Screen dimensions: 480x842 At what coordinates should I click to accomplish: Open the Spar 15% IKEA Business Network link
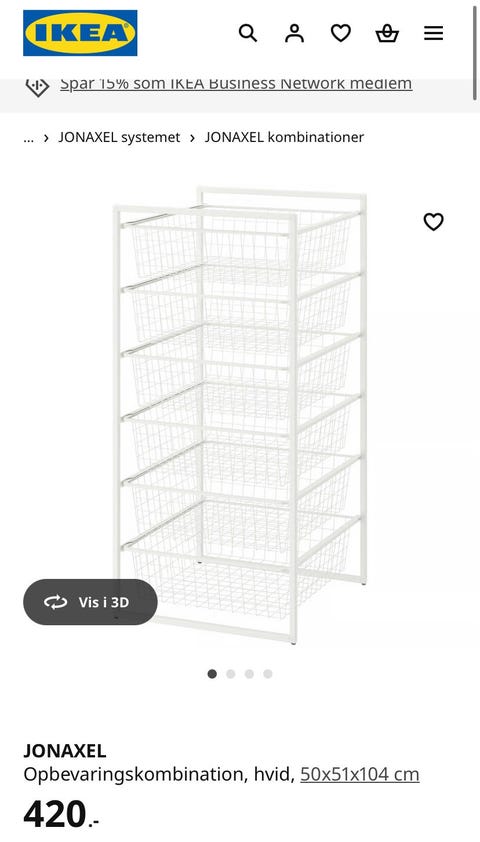tap(236, 84)
